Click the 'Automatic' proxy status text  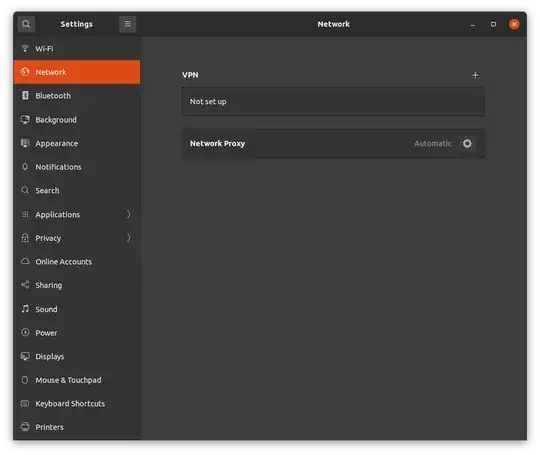point(433,143)
